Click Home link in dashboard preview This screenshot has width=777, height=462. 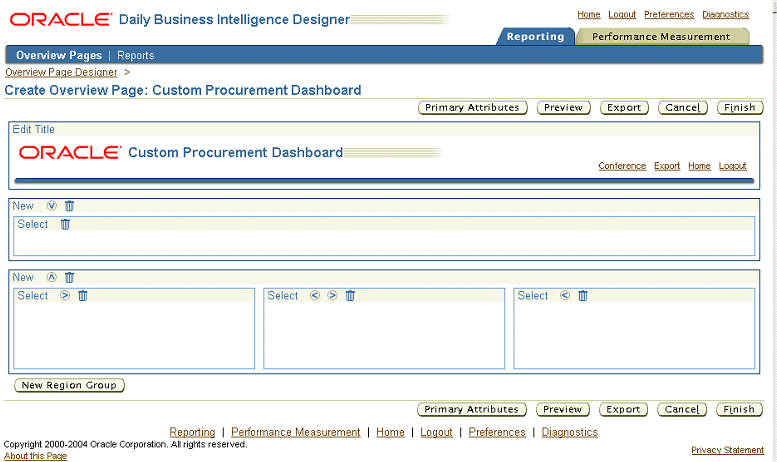pyautogui.click(x=699, y=166)
